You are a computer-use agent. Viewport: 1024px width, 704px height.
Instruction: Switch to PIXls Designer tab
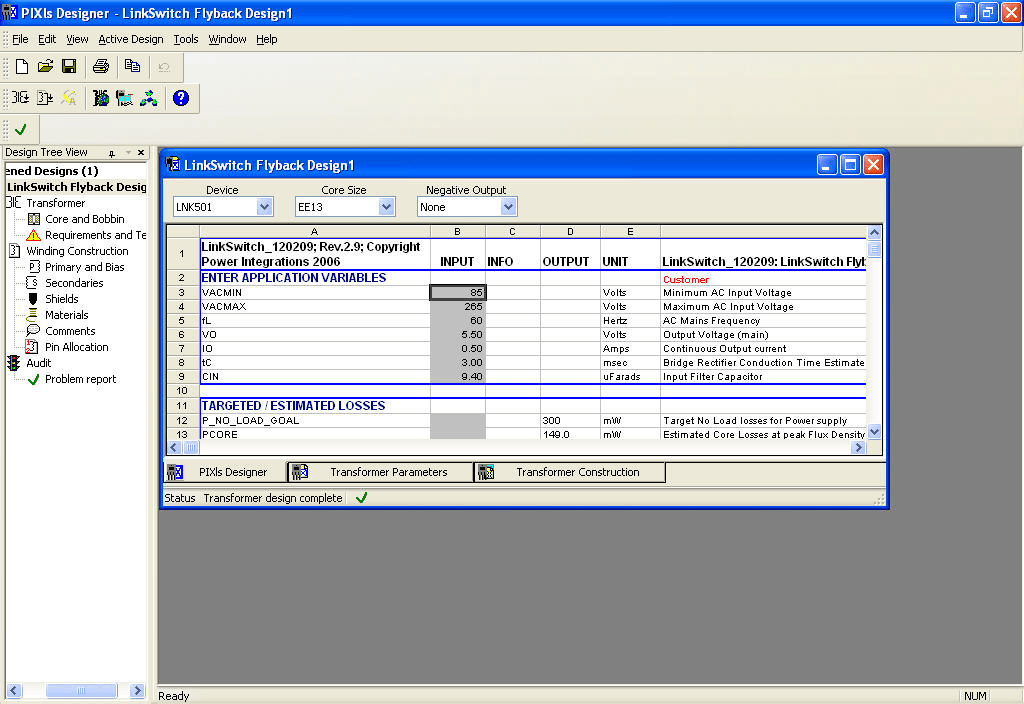224,472
